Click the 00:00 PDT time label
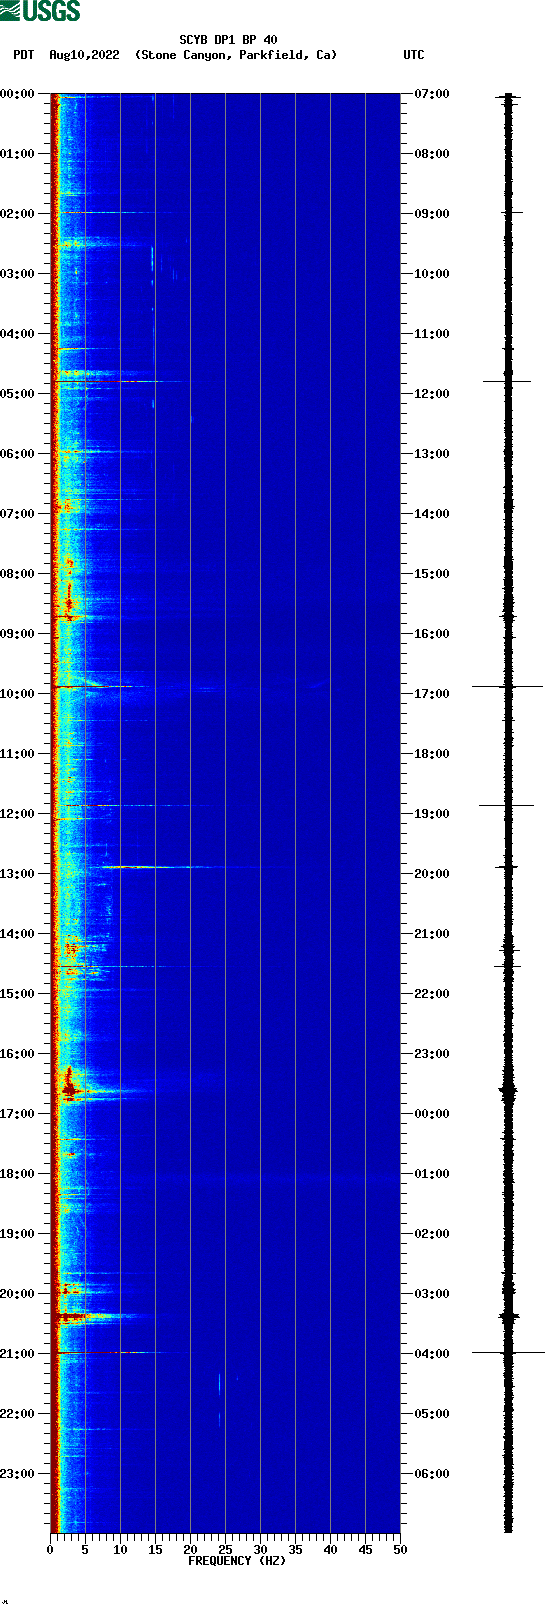Viewport: 552px width, 1613px height. point(18,94)
